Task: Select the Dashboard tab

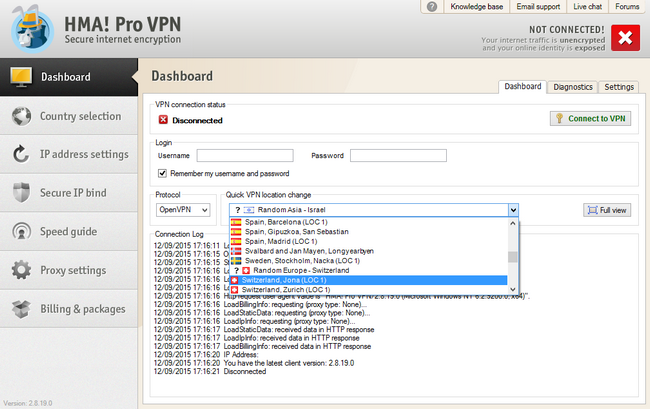Action: (x=523, y=86)
